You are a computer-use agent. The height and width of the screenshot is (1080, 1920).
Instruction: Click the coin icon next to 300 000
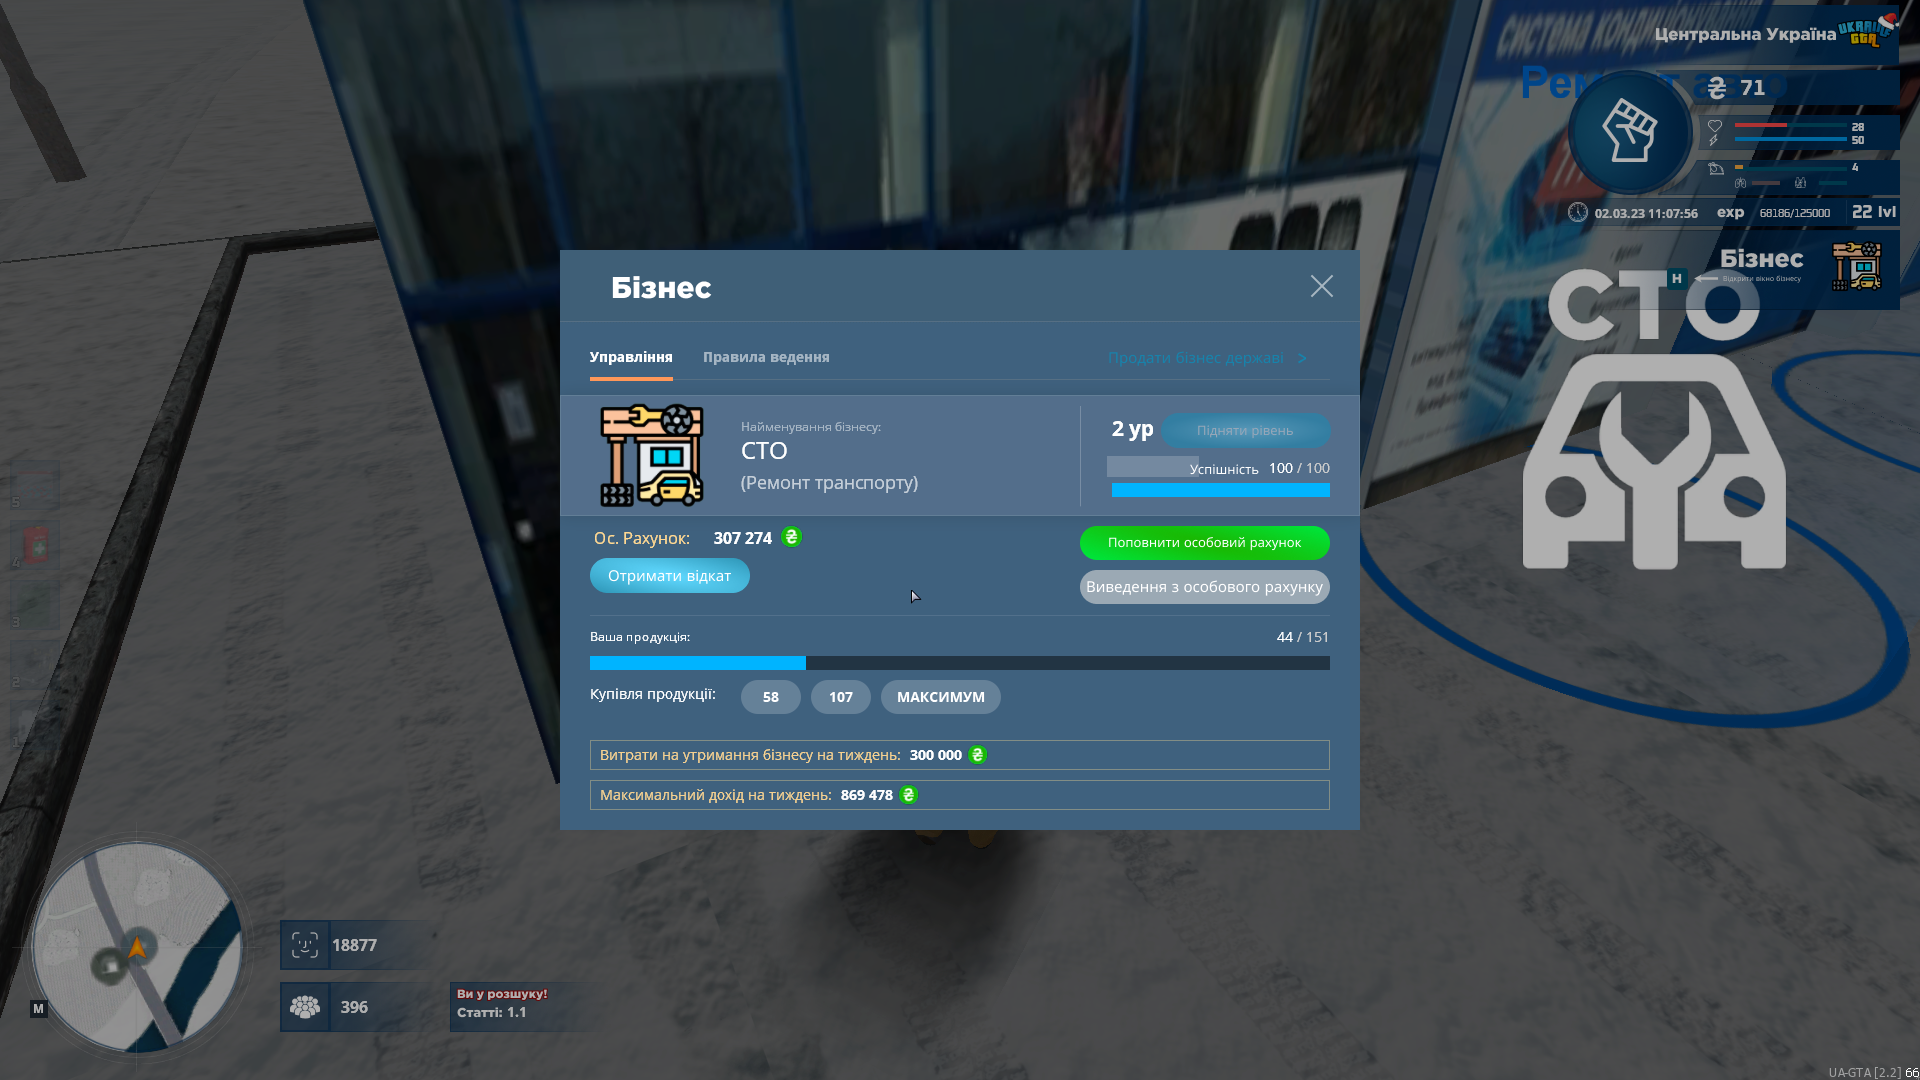pyautogui.click(x=977, y=755)
